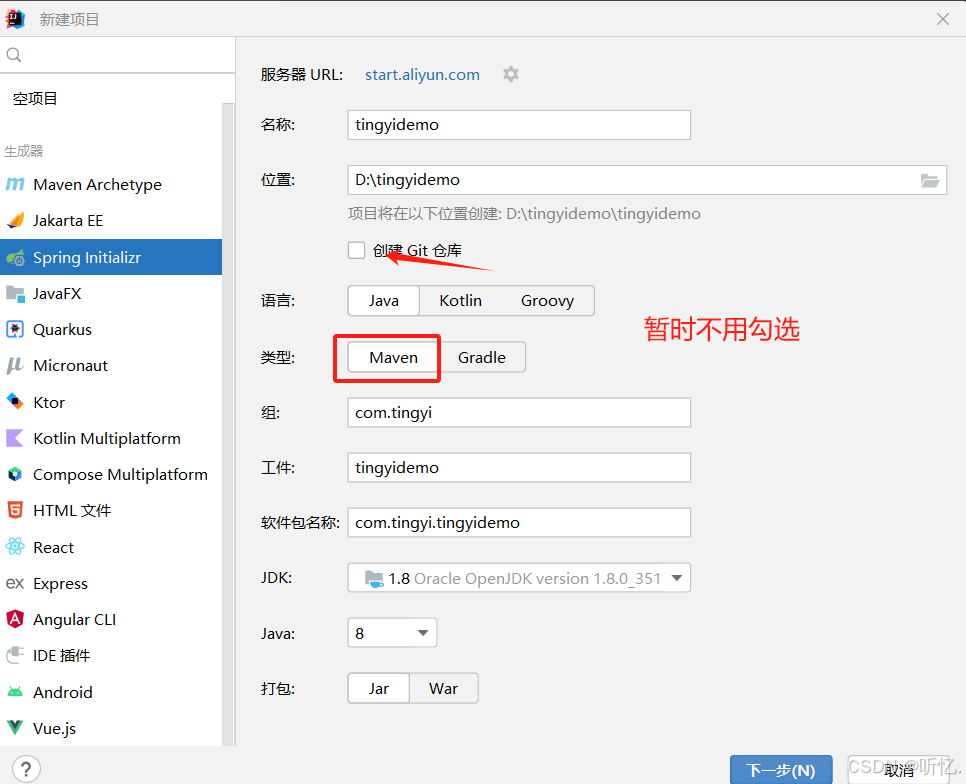Open server URL settings gear

point(511,75)
